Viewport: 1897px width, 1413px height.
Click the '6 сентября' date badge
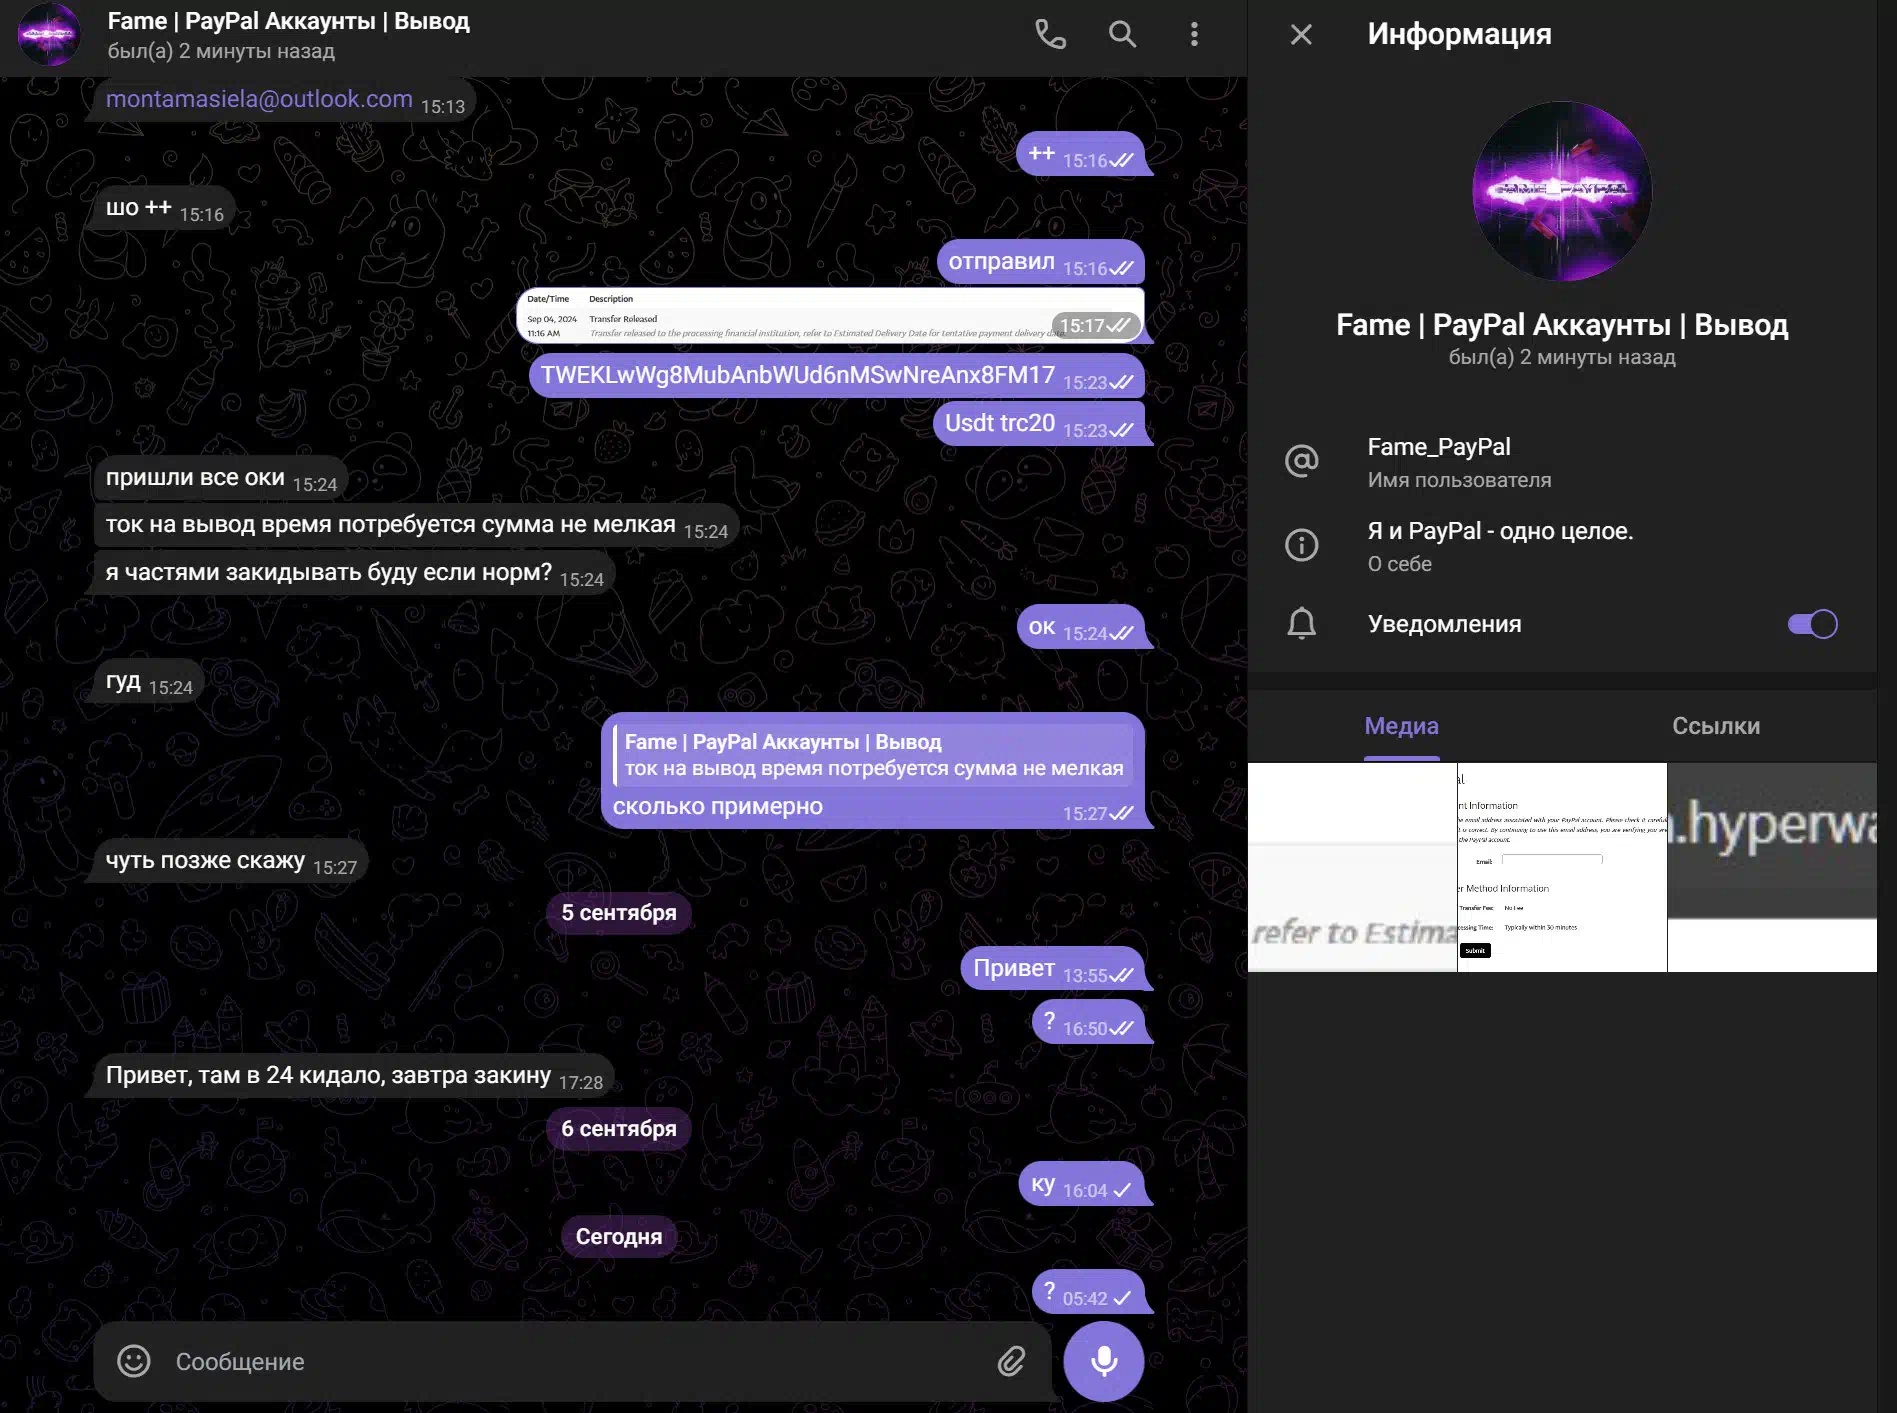coord(618,1129)
